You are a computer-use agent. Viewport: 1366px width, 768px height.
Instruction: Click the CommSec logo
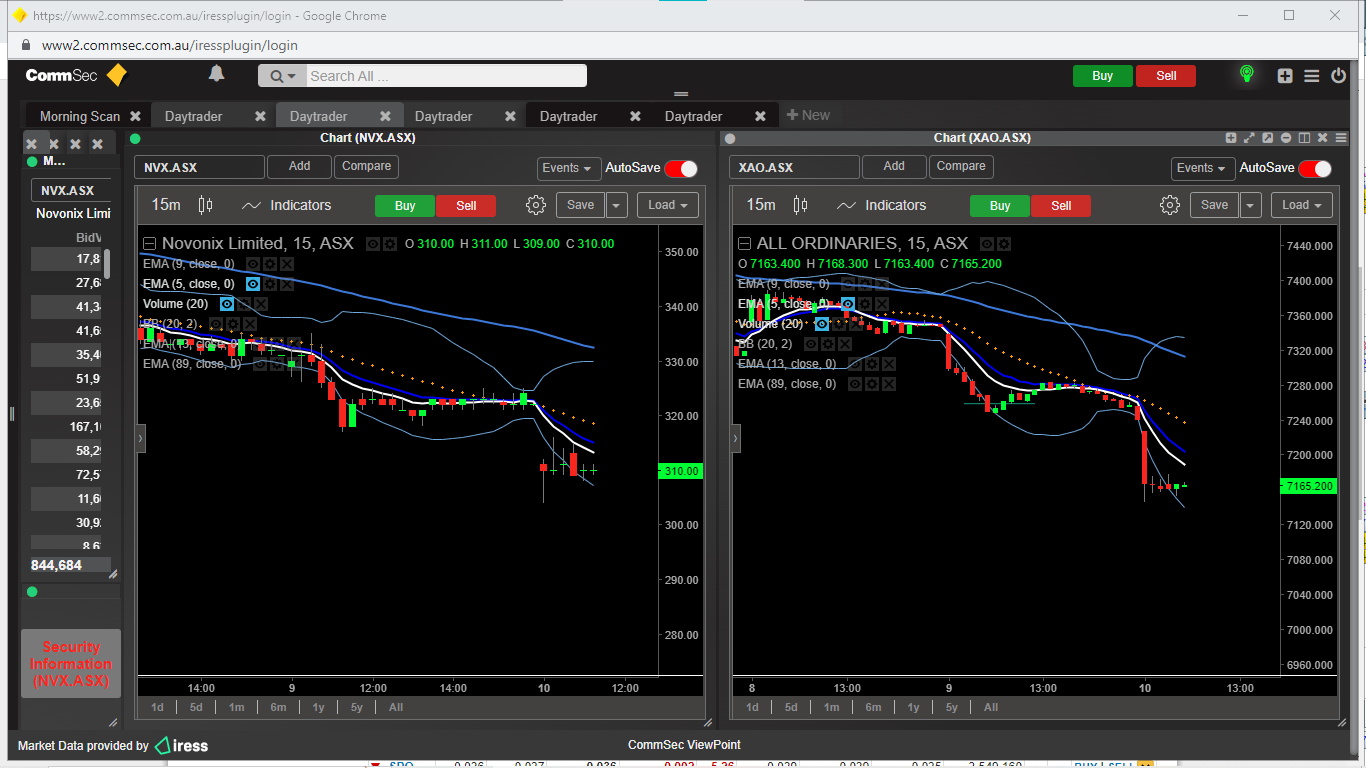click(76, 75)
